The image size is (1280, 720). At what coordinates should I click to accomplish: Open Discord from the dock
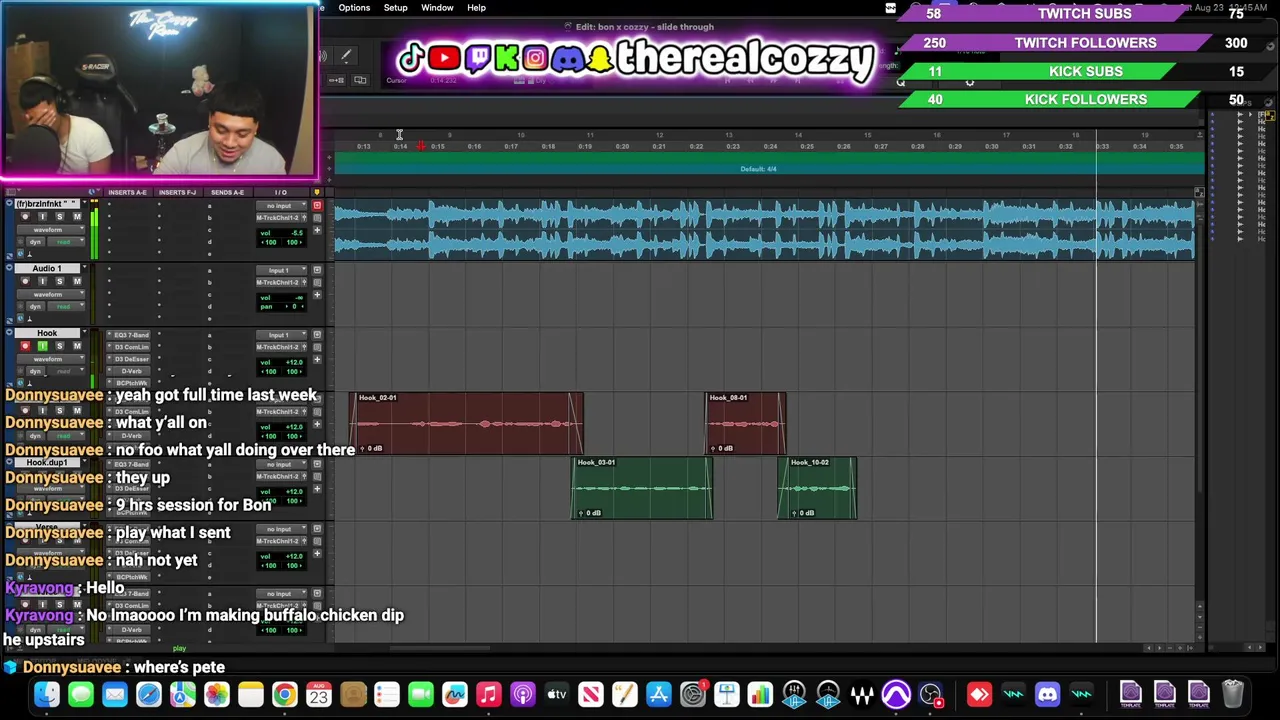[1047, 694]
